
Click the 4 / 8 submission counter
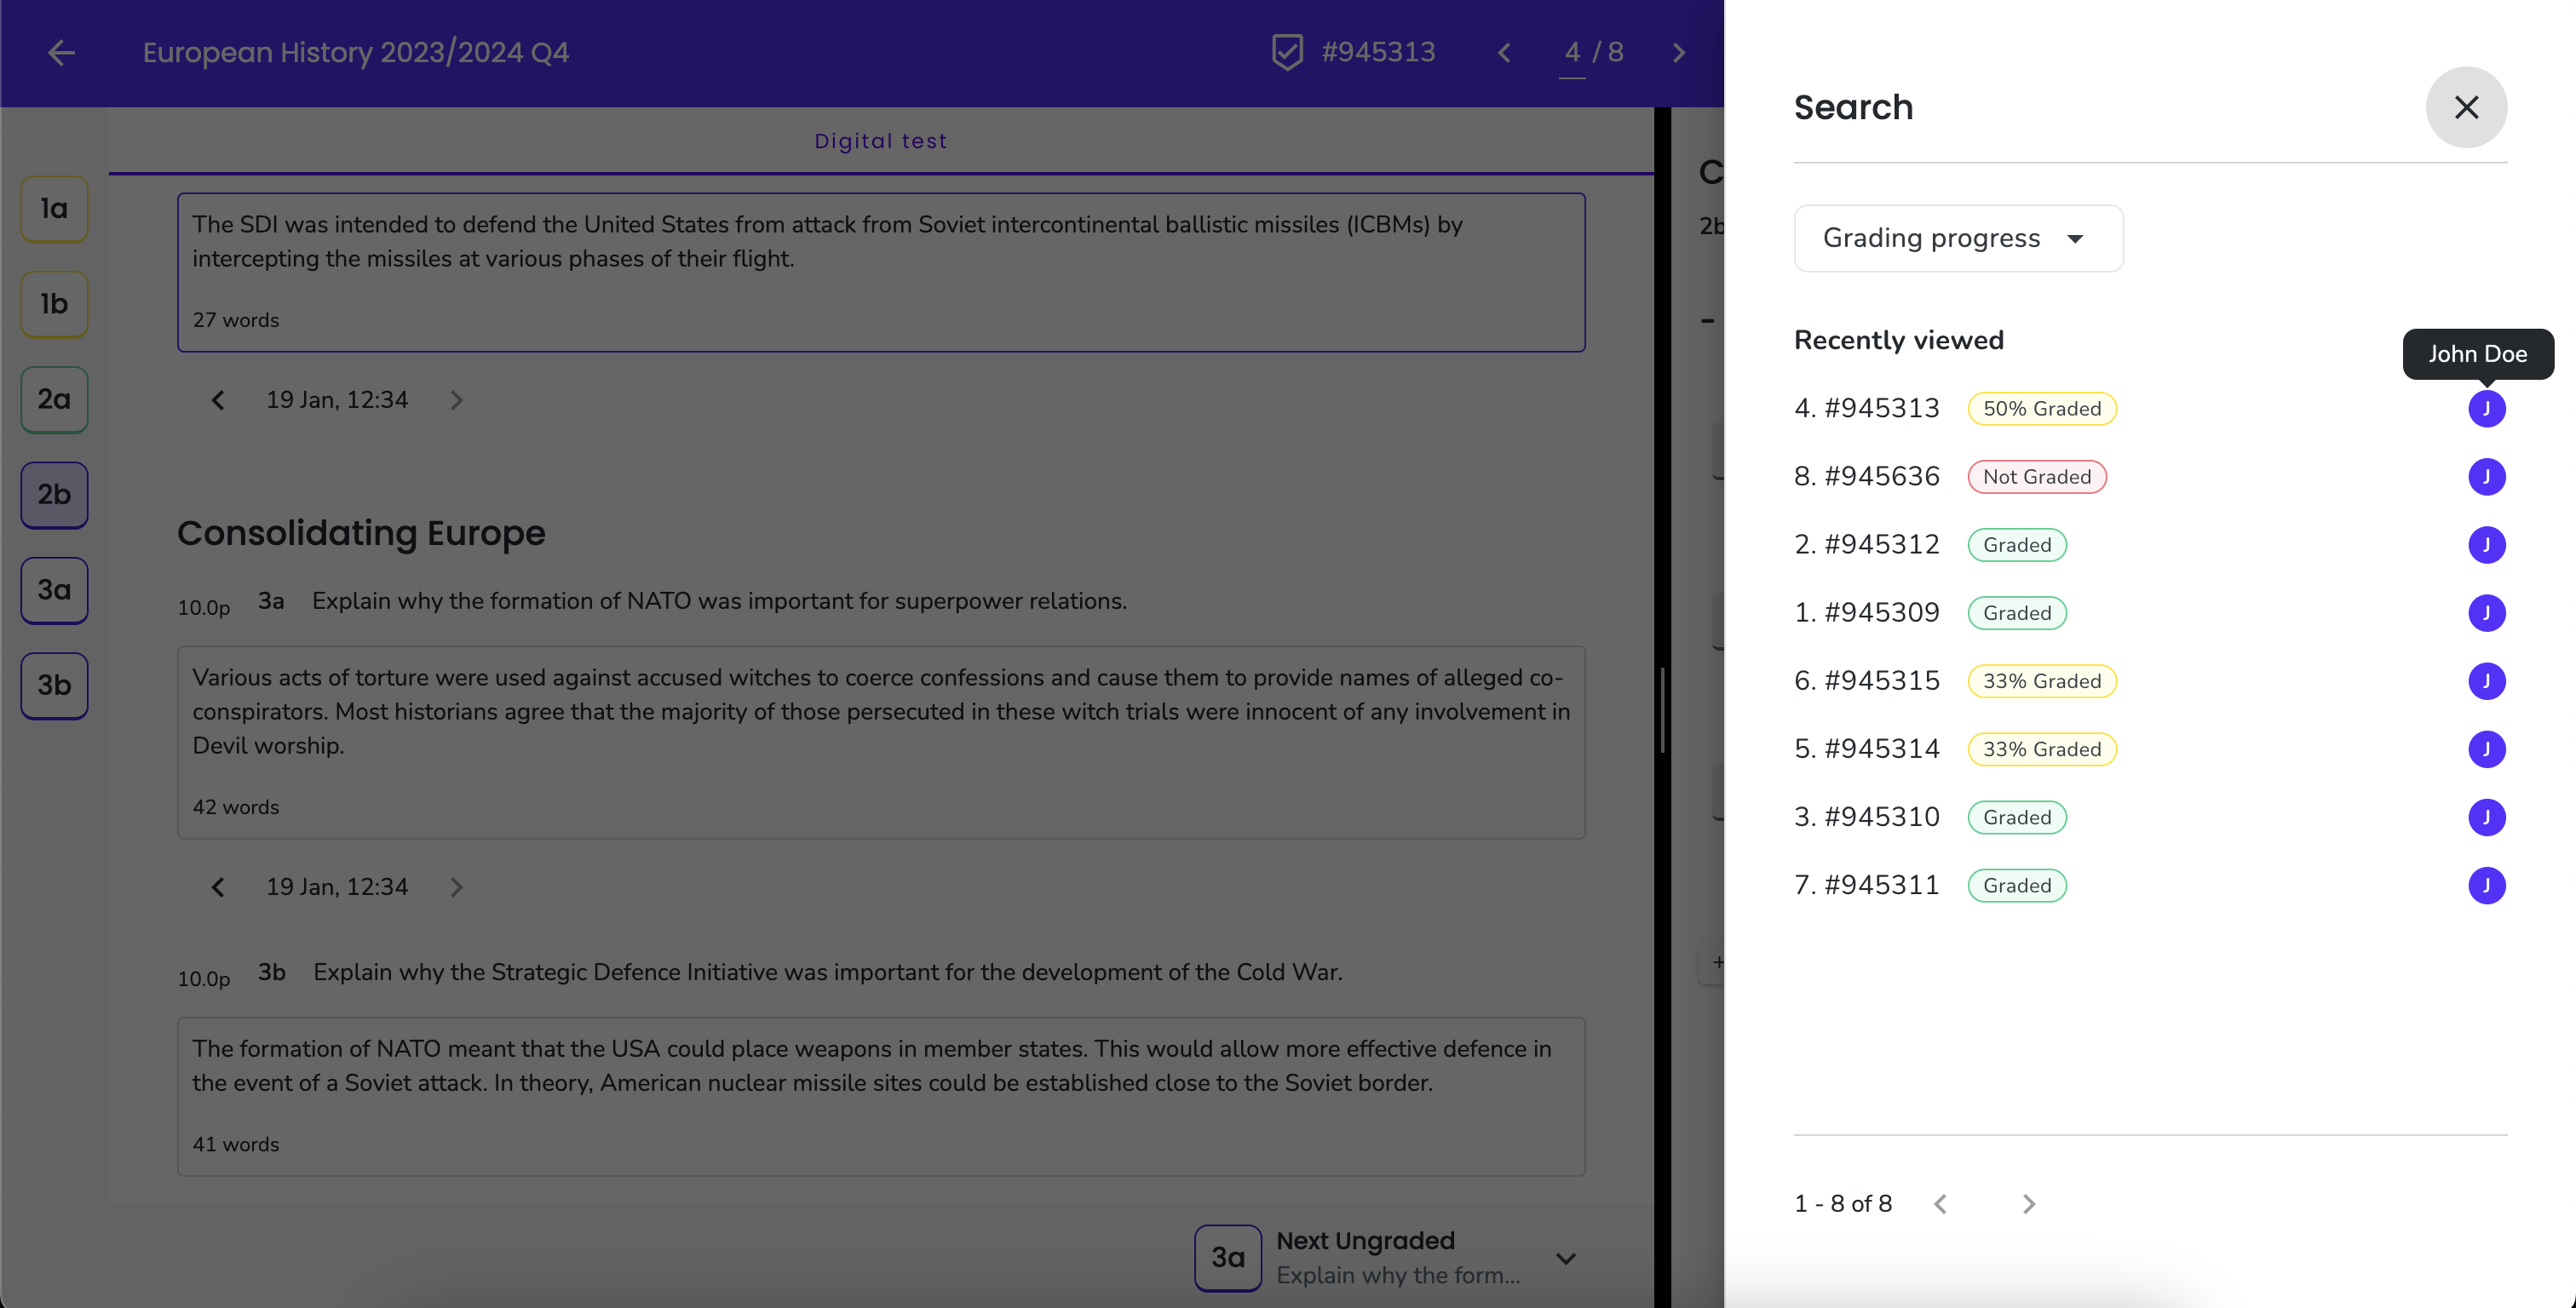click(1593, 52)
